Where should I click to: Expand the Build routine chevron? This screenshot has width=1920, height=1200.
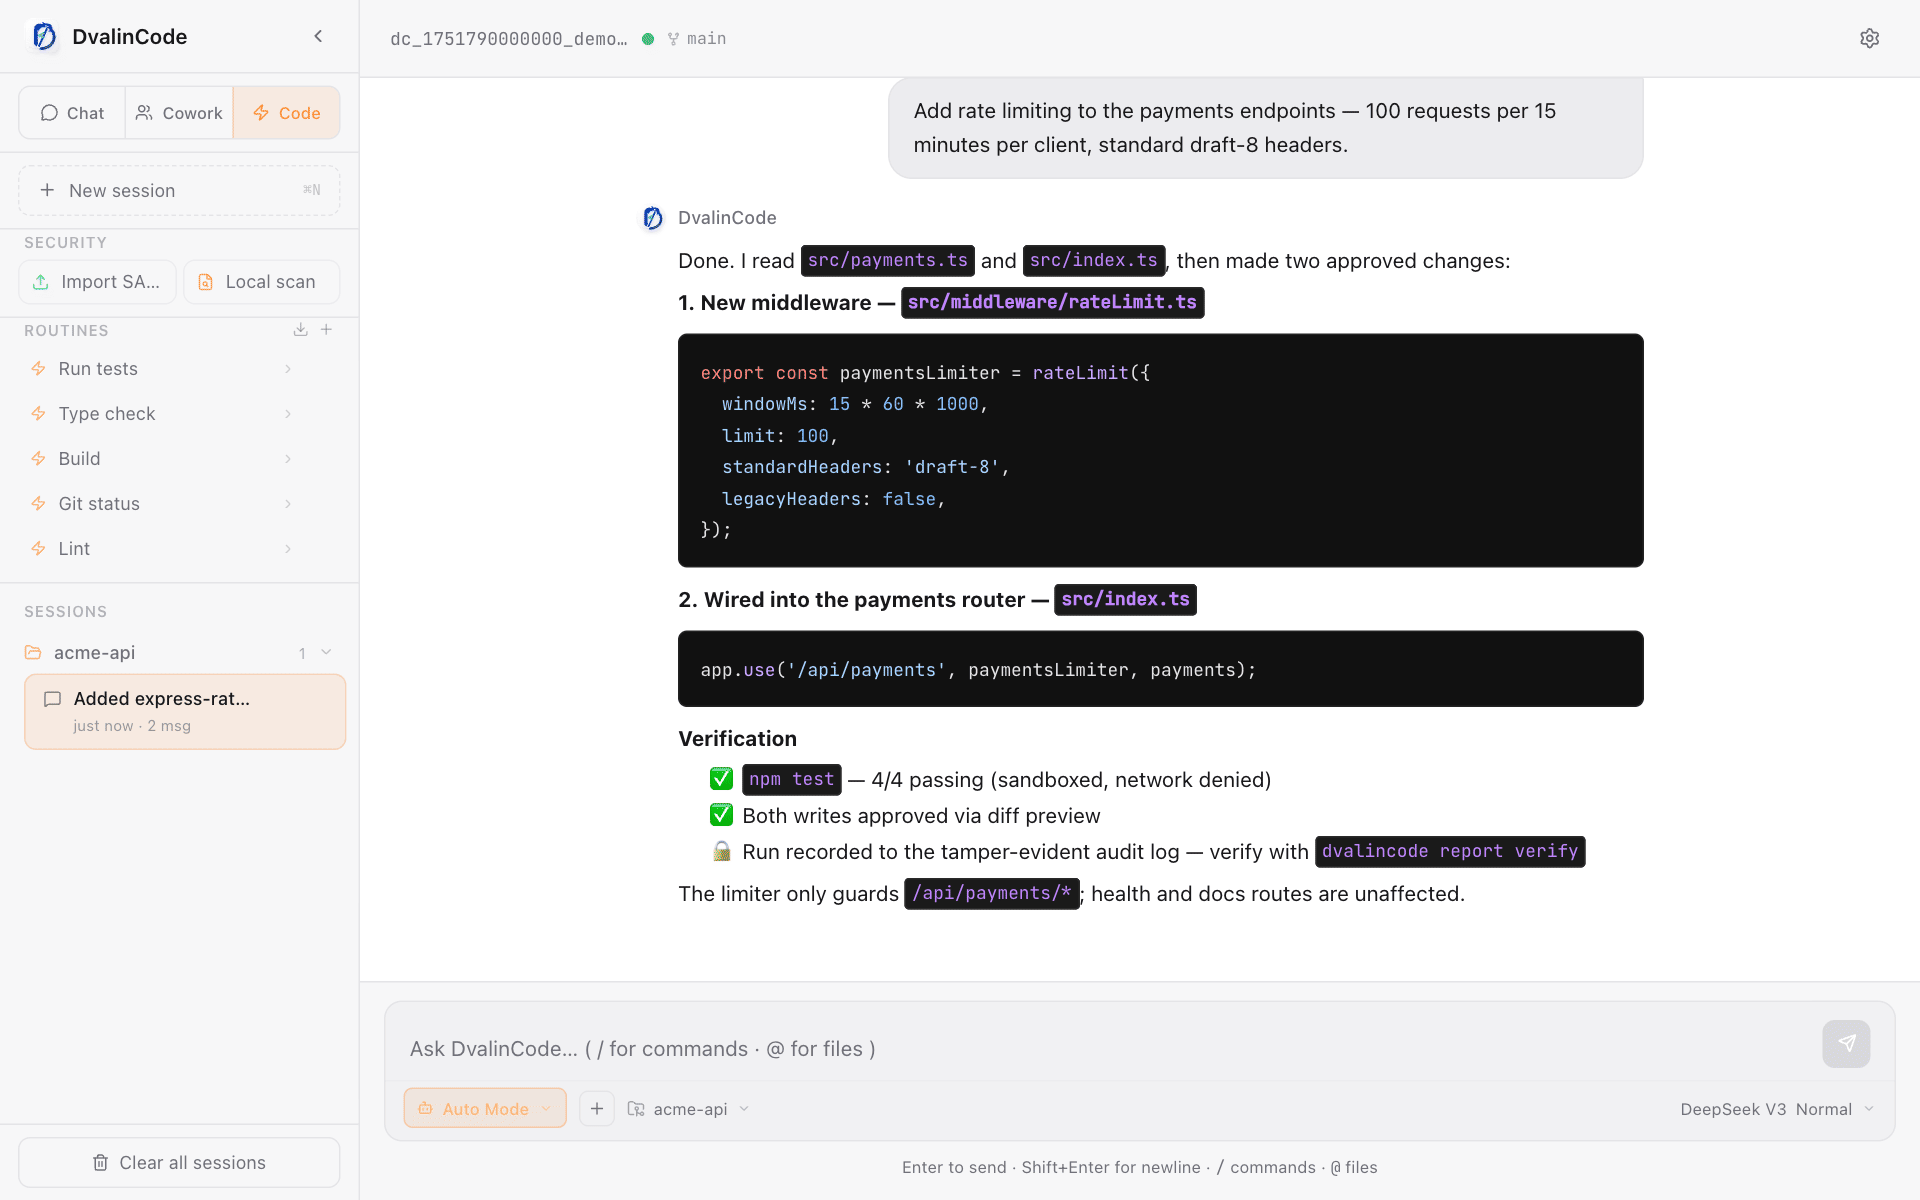pyautogui.click(x=288, y=459)
